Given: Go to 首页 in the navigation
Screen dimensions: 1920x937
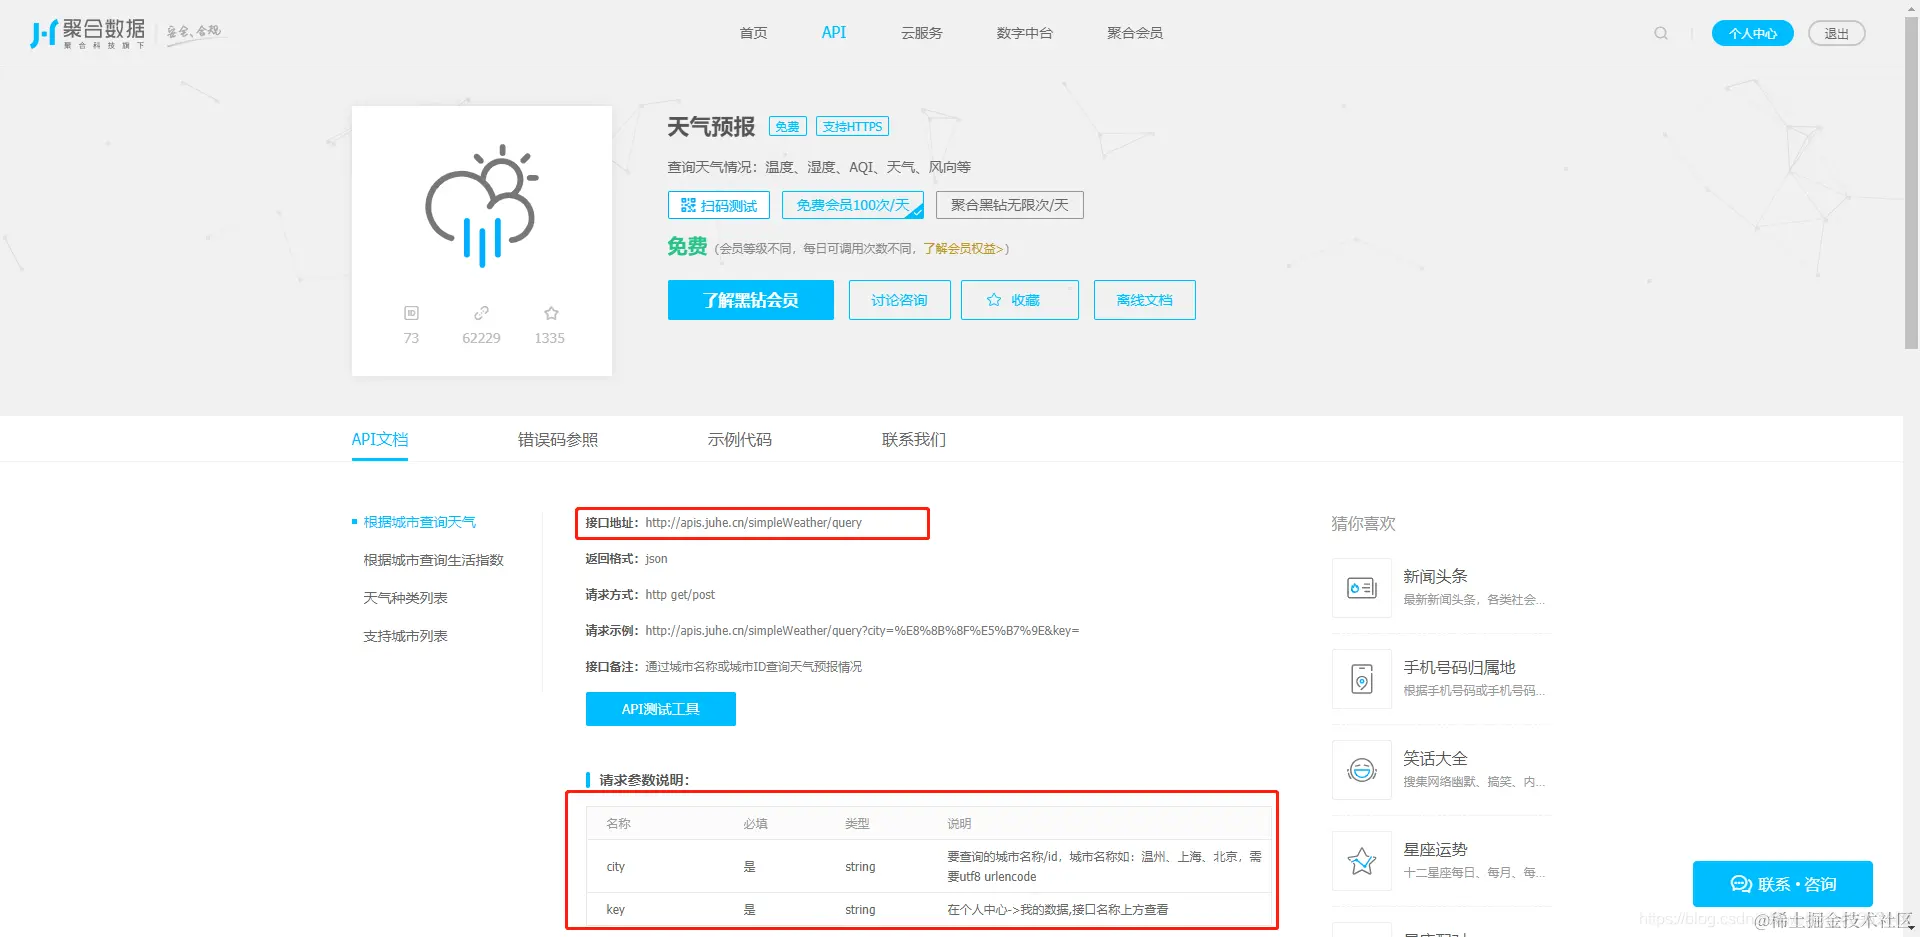Looking at the screenshot, I should point(753,33).
